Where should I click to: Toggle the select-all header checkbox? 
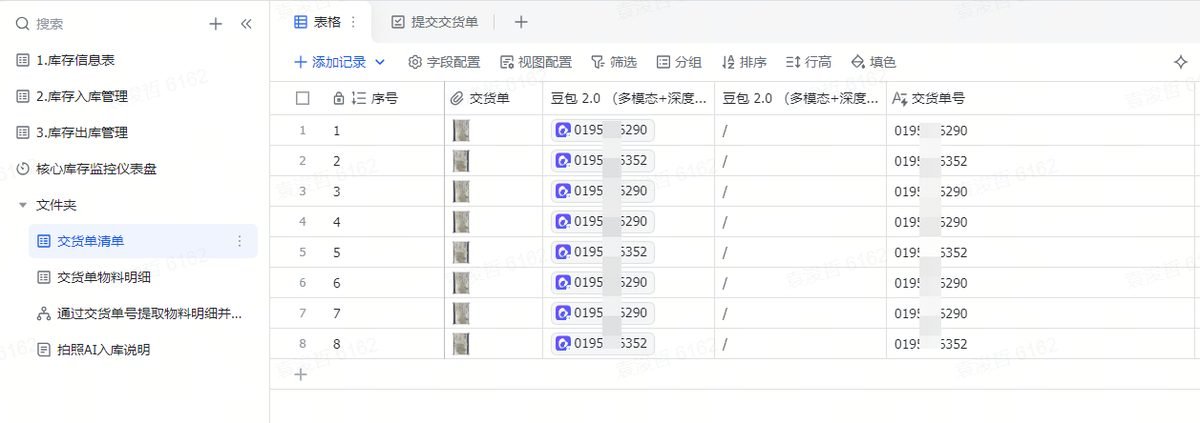(x=303, y=98)
